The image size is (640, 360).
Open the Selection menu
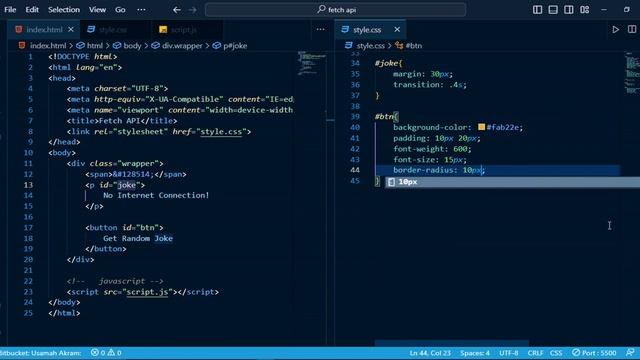64,9
